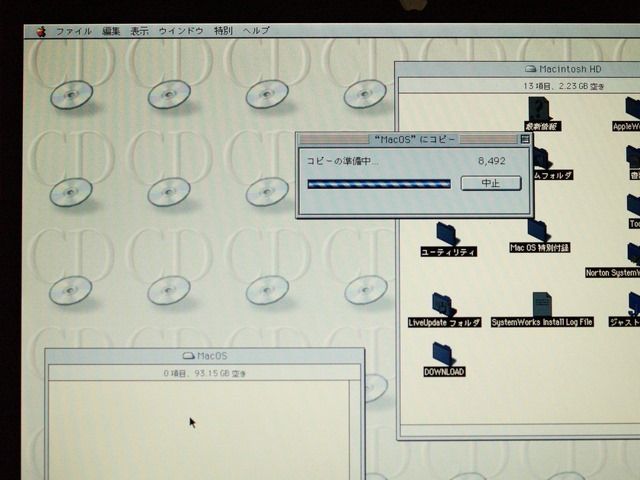The width and height of the screenshot is (640, 480).
Task: Click the Macintosh HD window title bar
Action: 517,69
